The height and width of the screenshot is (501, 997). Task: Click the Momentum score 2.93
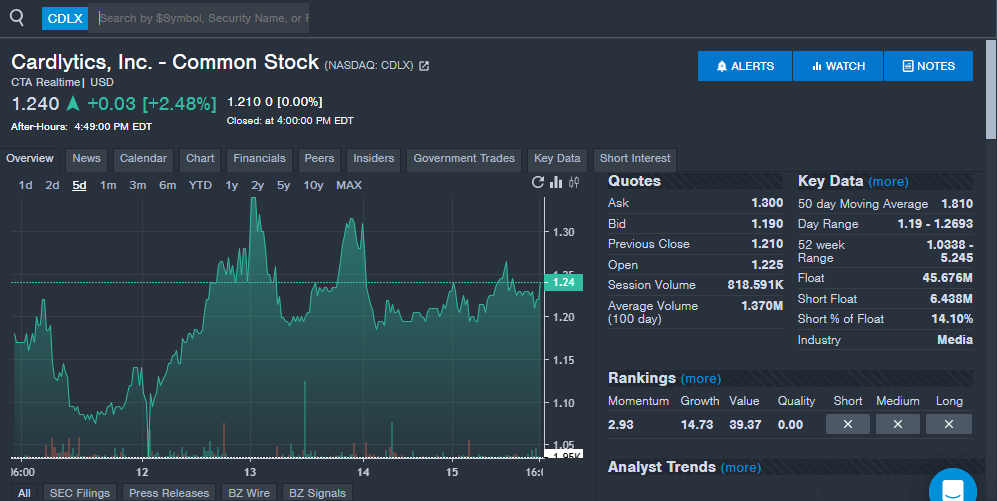point(621,425)
